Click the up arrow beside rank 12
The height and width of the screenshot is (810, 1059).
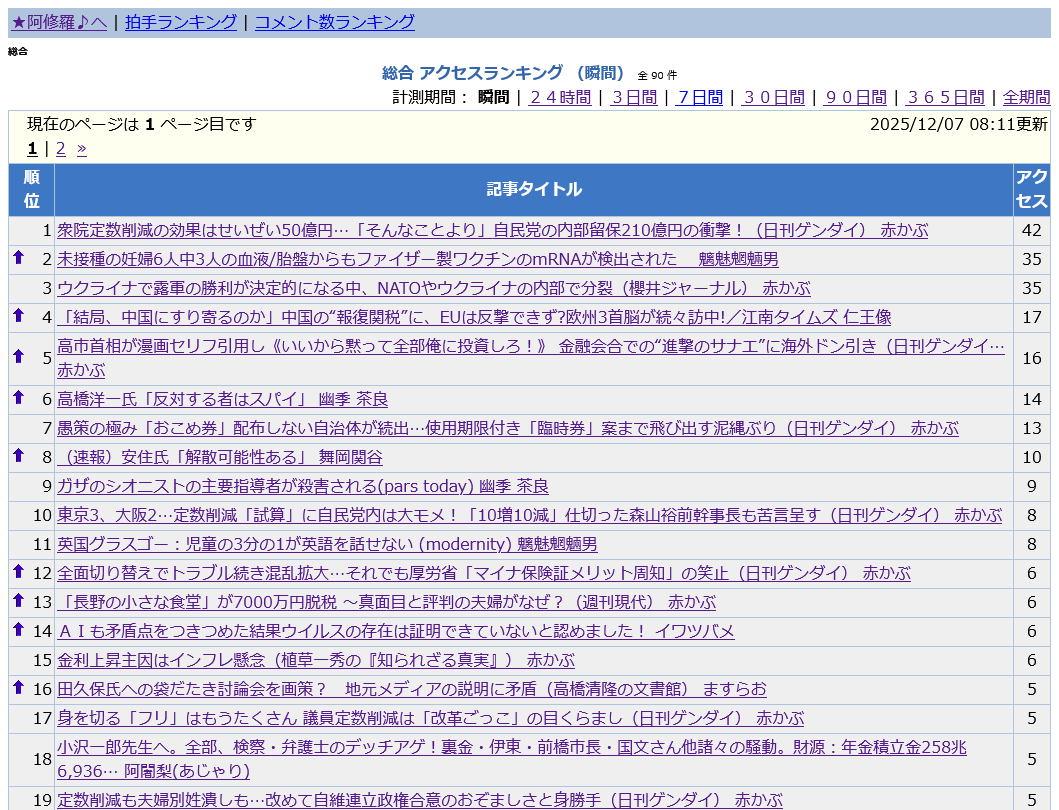pos(18,572)
